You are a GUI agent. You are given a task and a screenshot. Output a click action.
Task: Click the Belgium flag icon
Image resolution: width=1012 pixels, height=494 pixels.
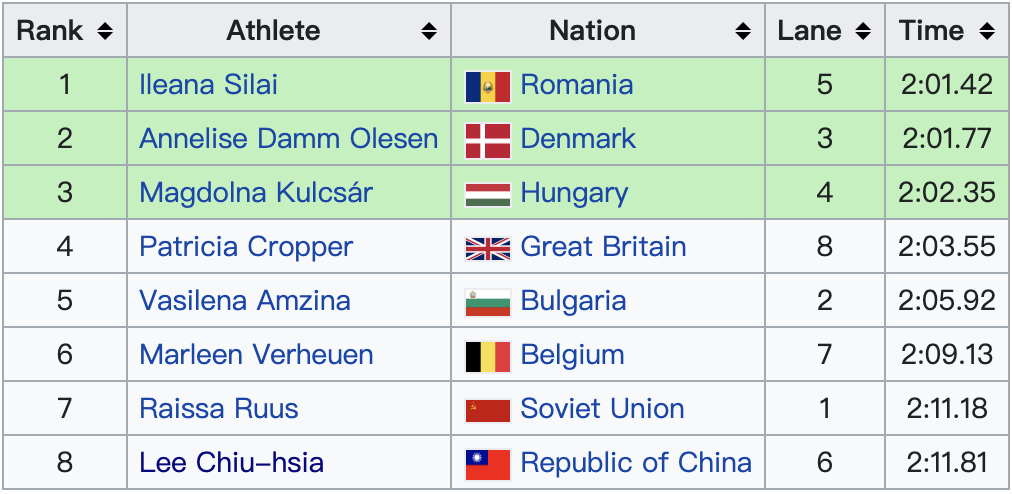[488, 355]
